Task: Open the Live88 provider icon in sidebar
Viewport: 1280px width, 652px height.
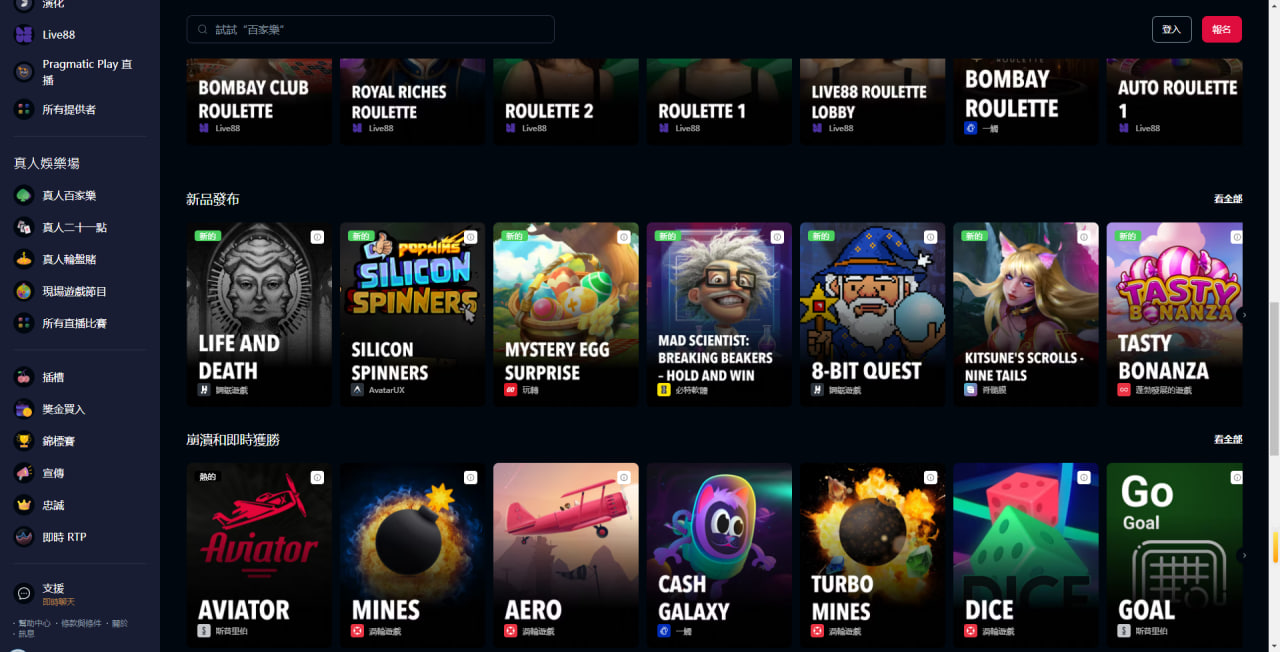Action: (24, 34)
